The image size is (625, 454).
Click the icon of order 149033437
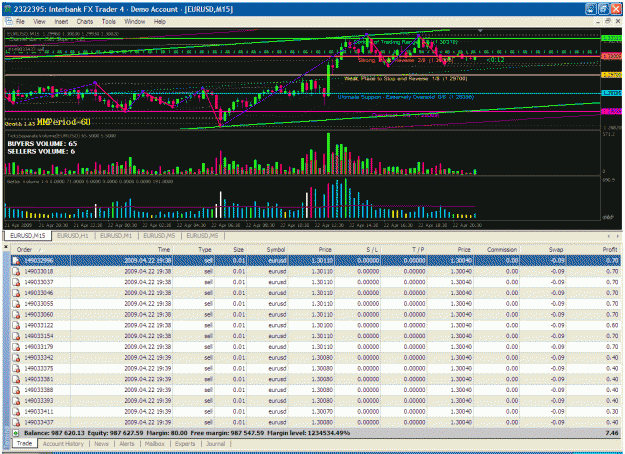pos(16,422)
